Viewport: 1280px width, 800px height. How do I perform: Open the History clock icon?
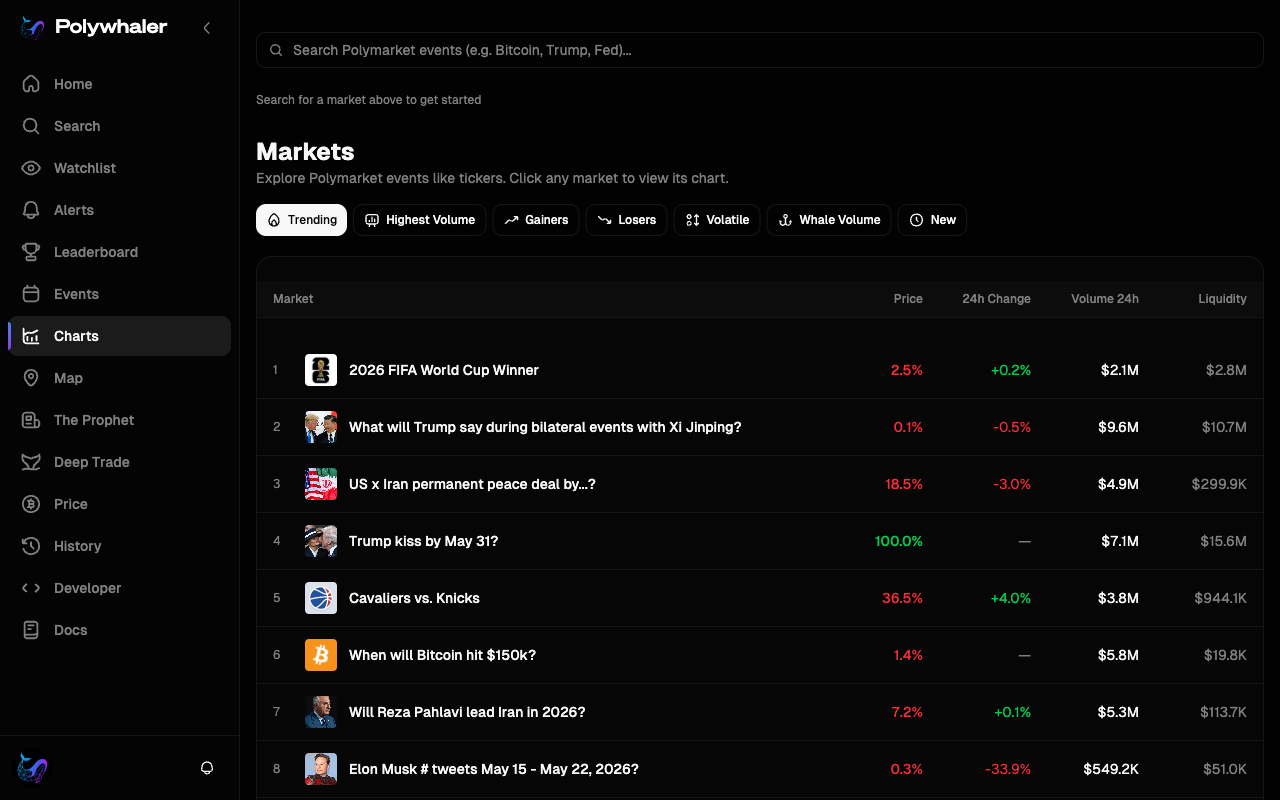click(x=31, y=546)
